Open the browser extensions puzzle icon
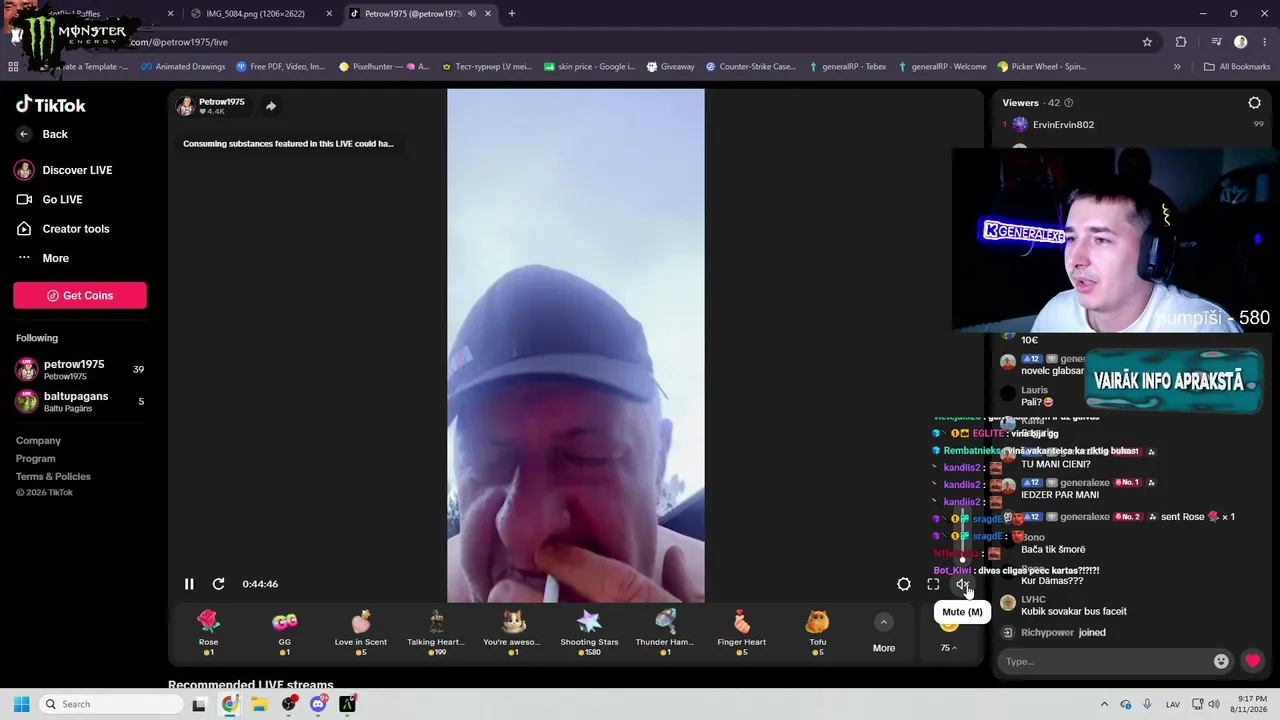This screenshot has height=720, width=1280. pyautogui.click(x=1181, y=42)
